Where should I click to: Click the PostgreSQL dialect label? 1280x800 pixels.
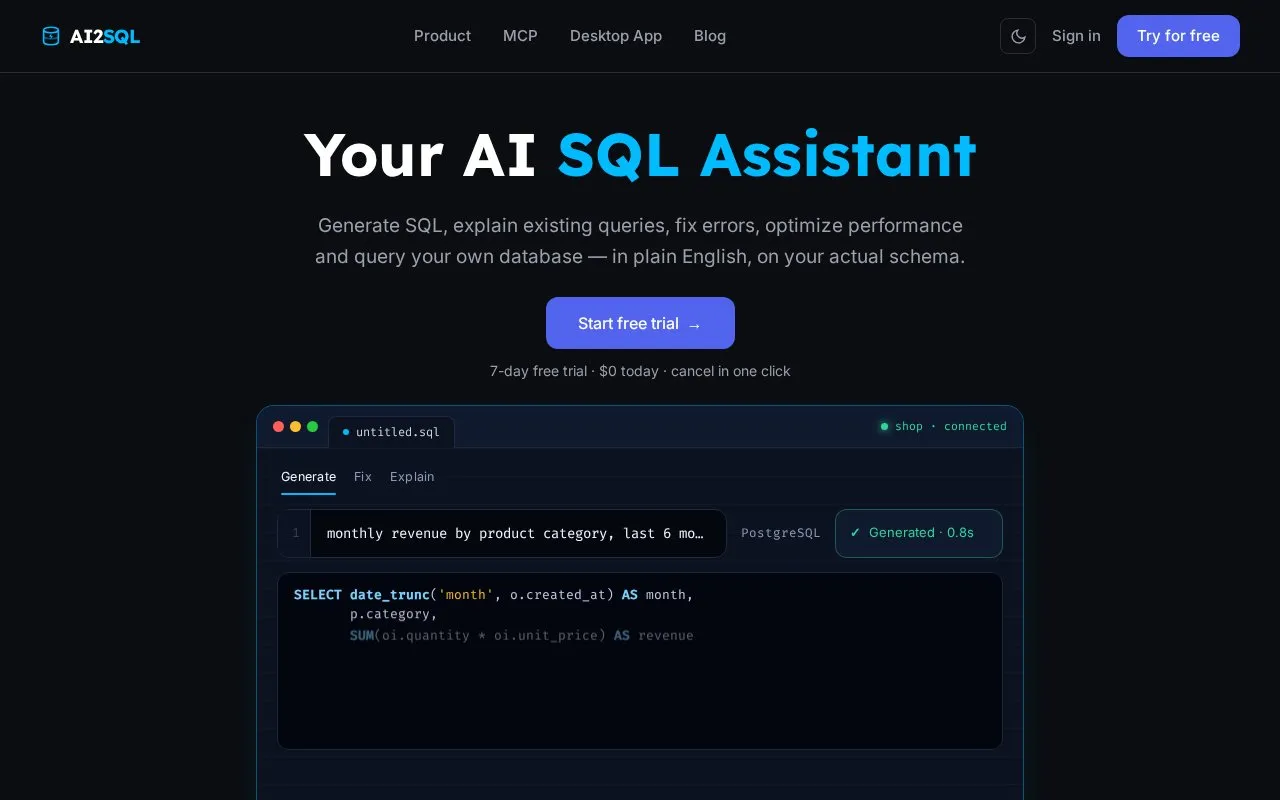coord(780,533)
